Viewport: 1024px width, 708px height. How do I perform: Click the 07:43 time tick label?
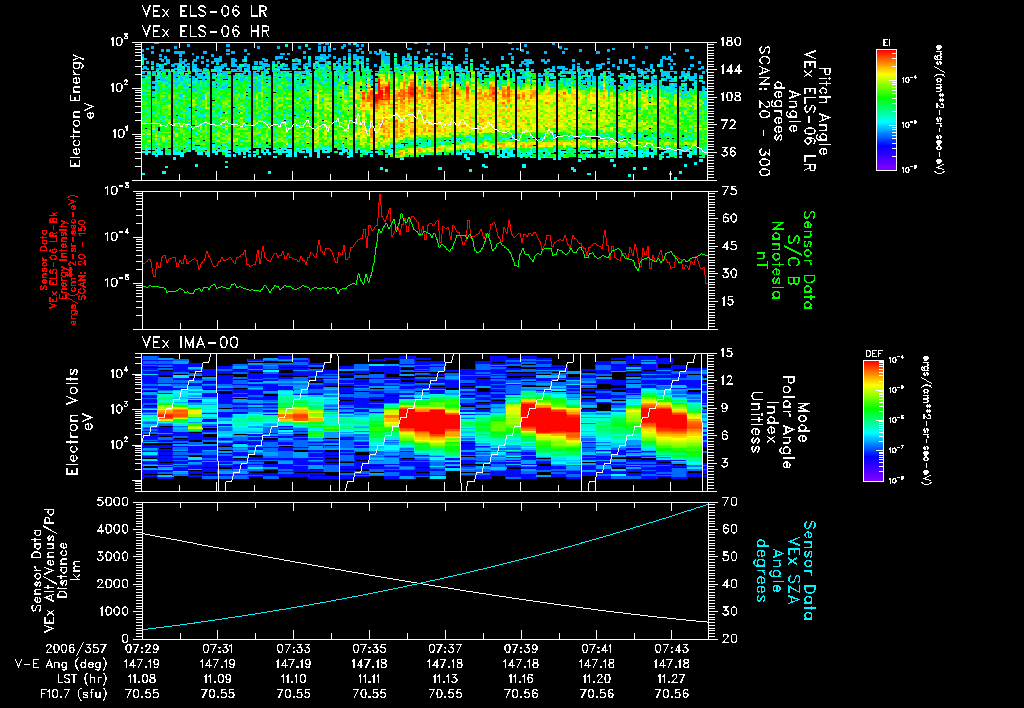coord(671,649)
